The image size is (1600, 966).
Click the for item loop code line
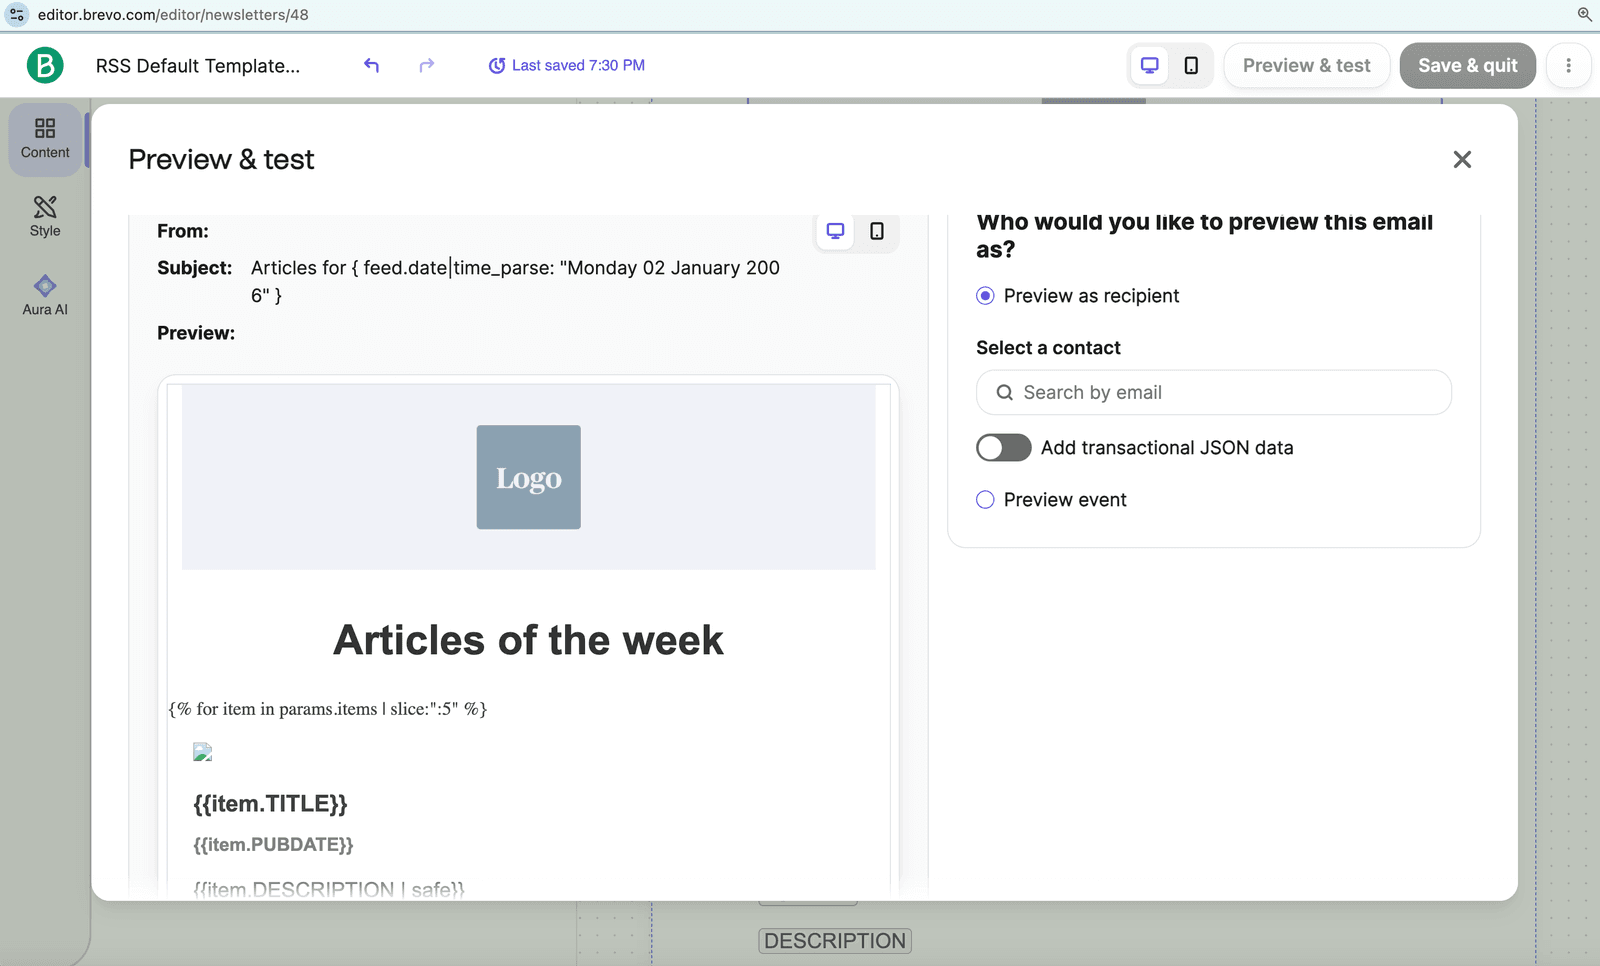click(328, 709)
